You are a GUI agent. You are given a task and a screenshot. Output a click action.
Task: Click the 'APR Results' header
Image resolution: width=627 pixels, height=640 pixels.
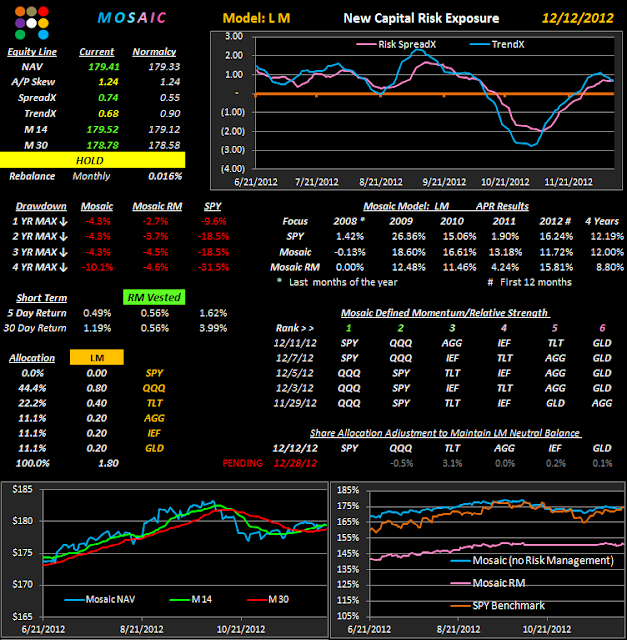tap(502, 207)
